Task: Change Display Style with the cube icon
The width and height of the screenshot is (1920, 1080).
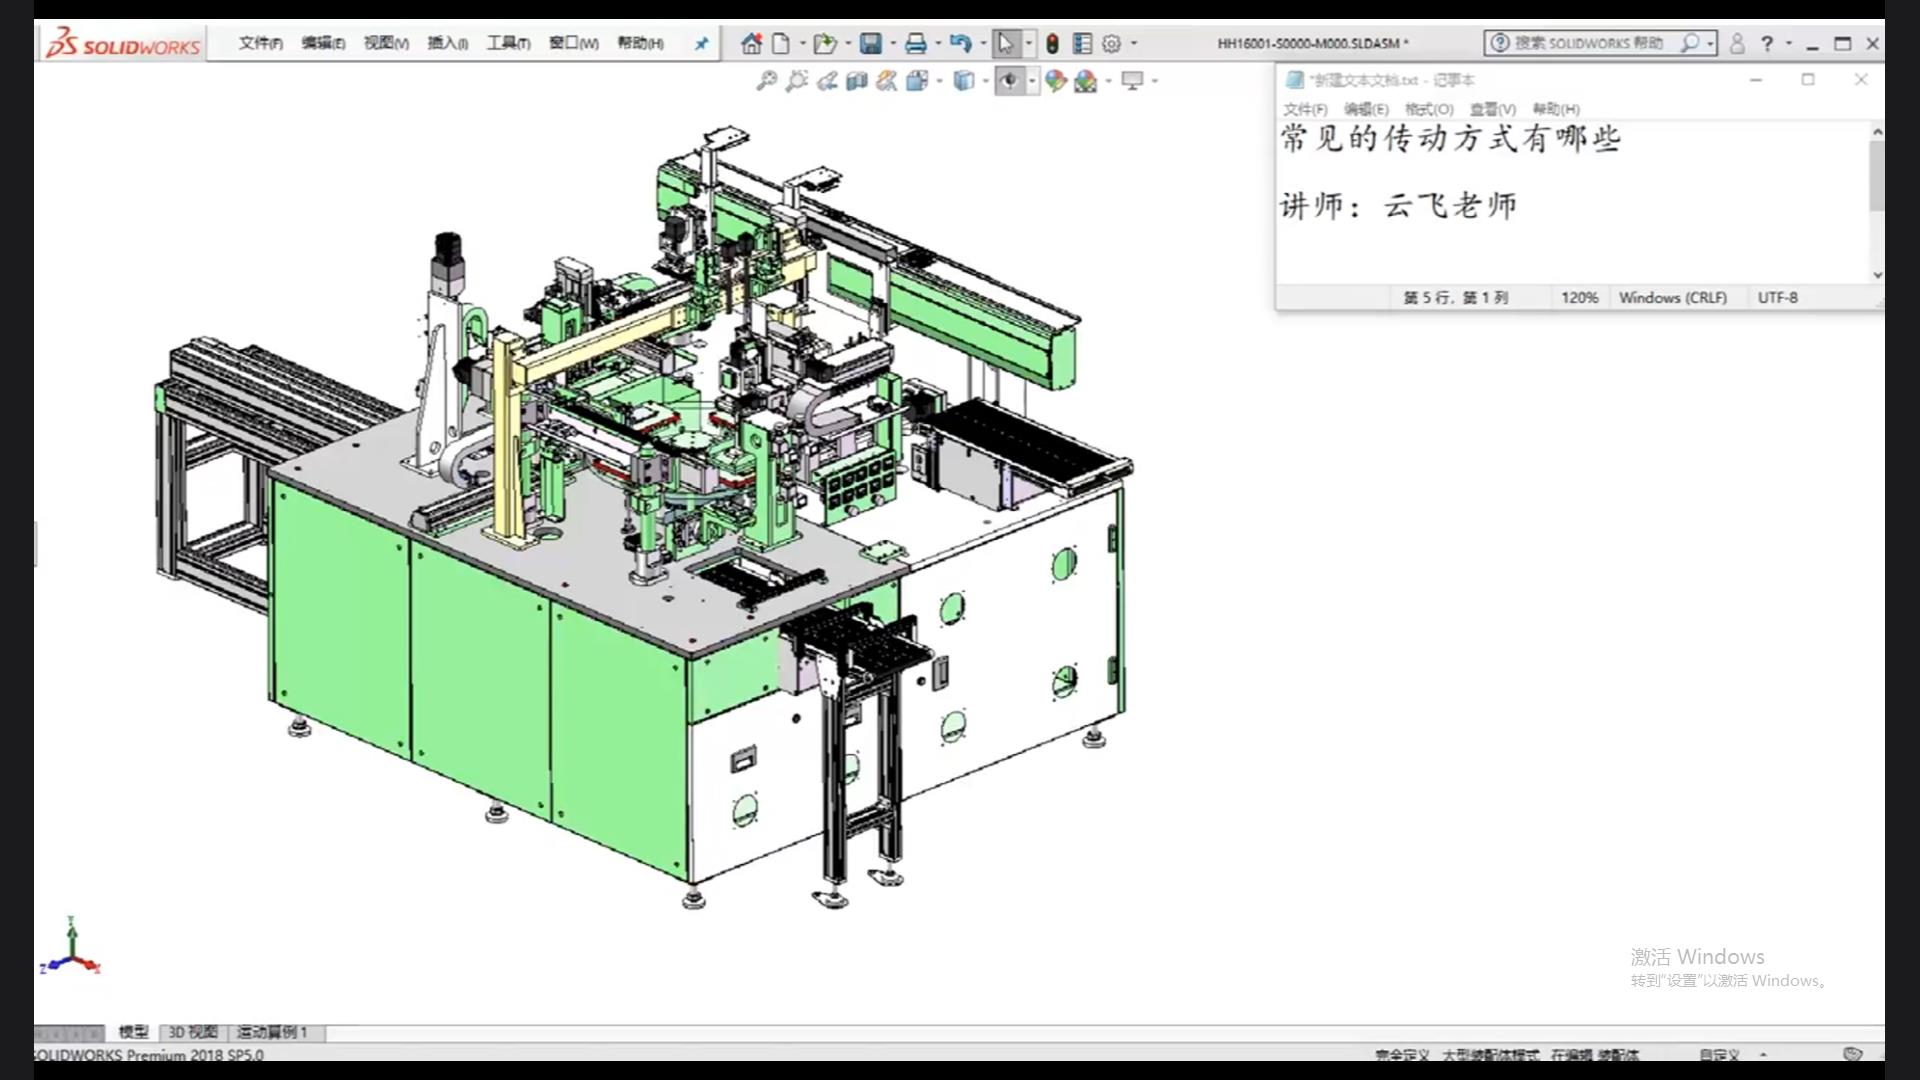Action: point(963,81)
